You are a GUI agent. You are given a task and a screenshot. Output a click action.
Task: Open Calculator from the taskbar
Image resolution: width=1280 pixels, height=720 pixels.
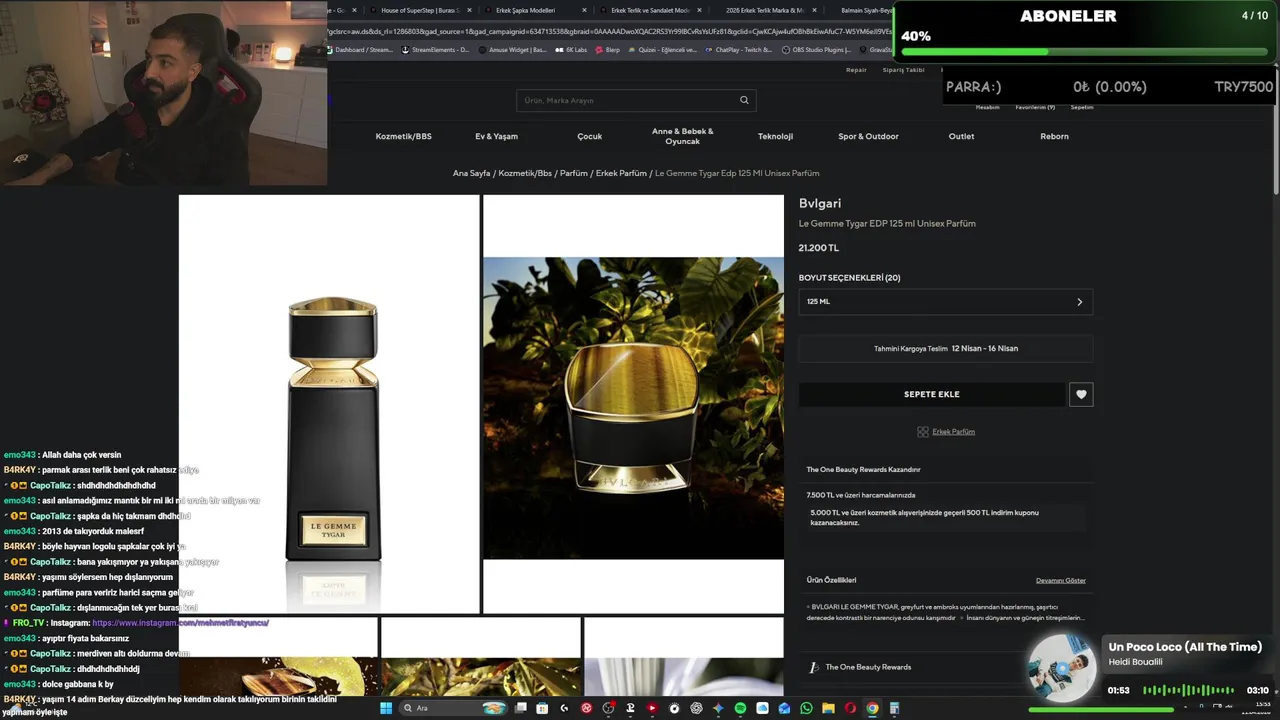(894, 708)
